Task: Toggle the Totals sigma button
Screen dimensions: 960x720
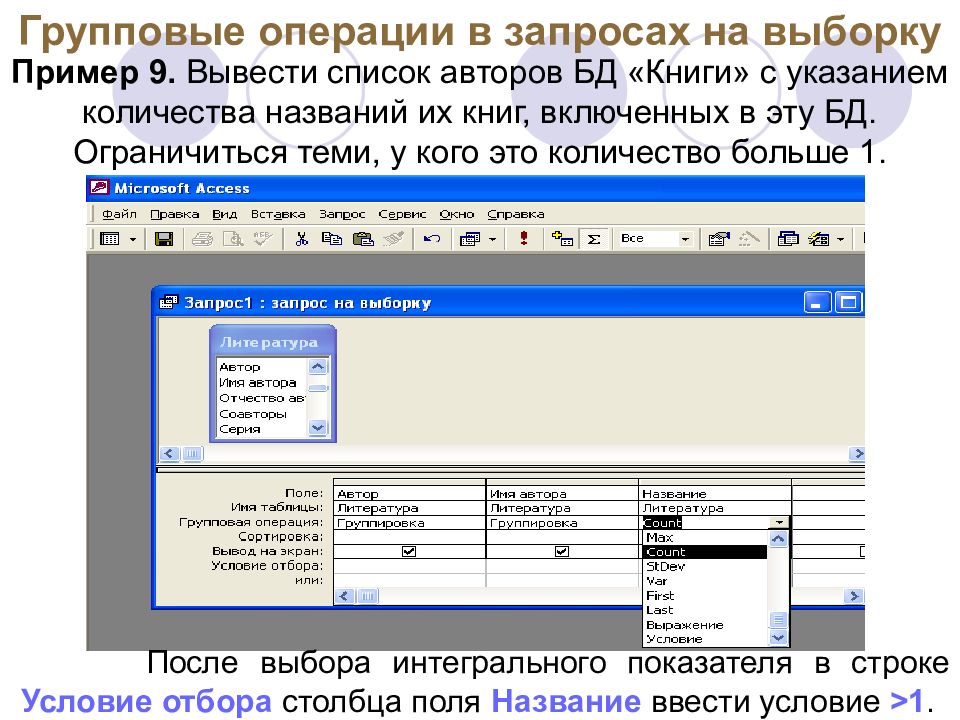Action: (594, 239)
